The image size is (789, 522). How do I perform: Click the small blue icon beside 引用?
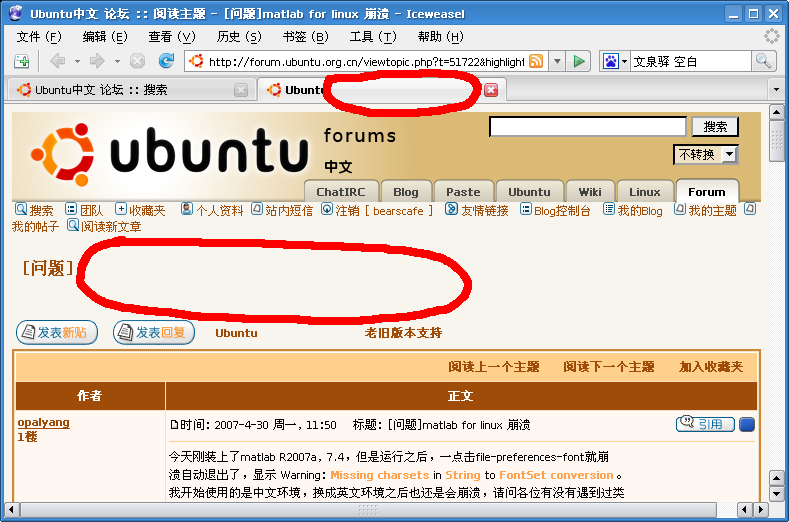pos(747,424)
